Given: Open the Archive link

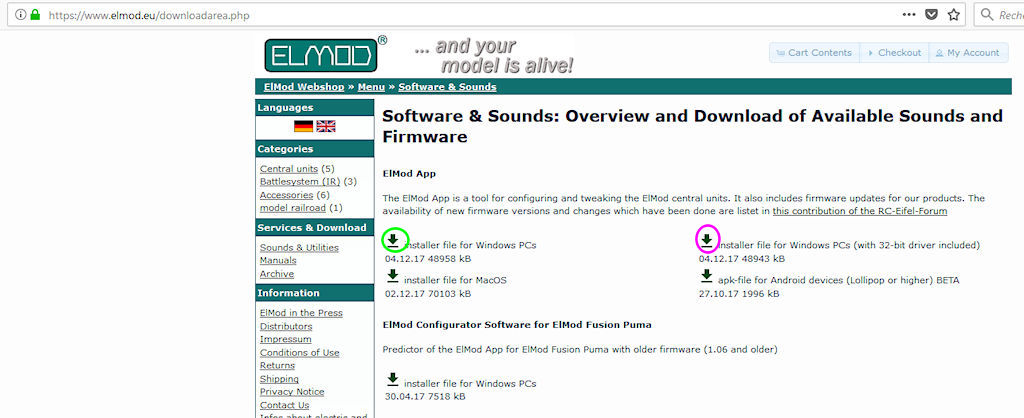Looking at the screenshot, I should pyautogui.click(x=277, y=274).
